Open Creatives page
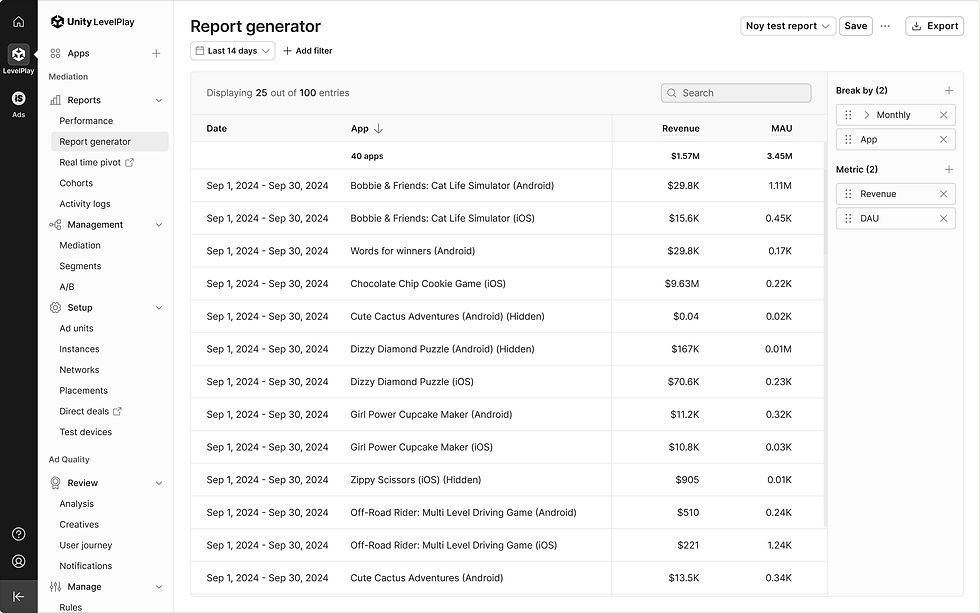The height and width of the screenshot is (613, 980). (x=79, y=524)
